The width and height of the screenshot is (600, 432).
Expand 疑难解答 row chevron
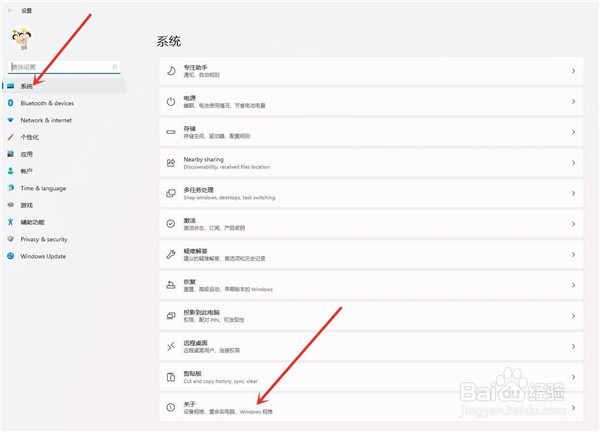574,254
